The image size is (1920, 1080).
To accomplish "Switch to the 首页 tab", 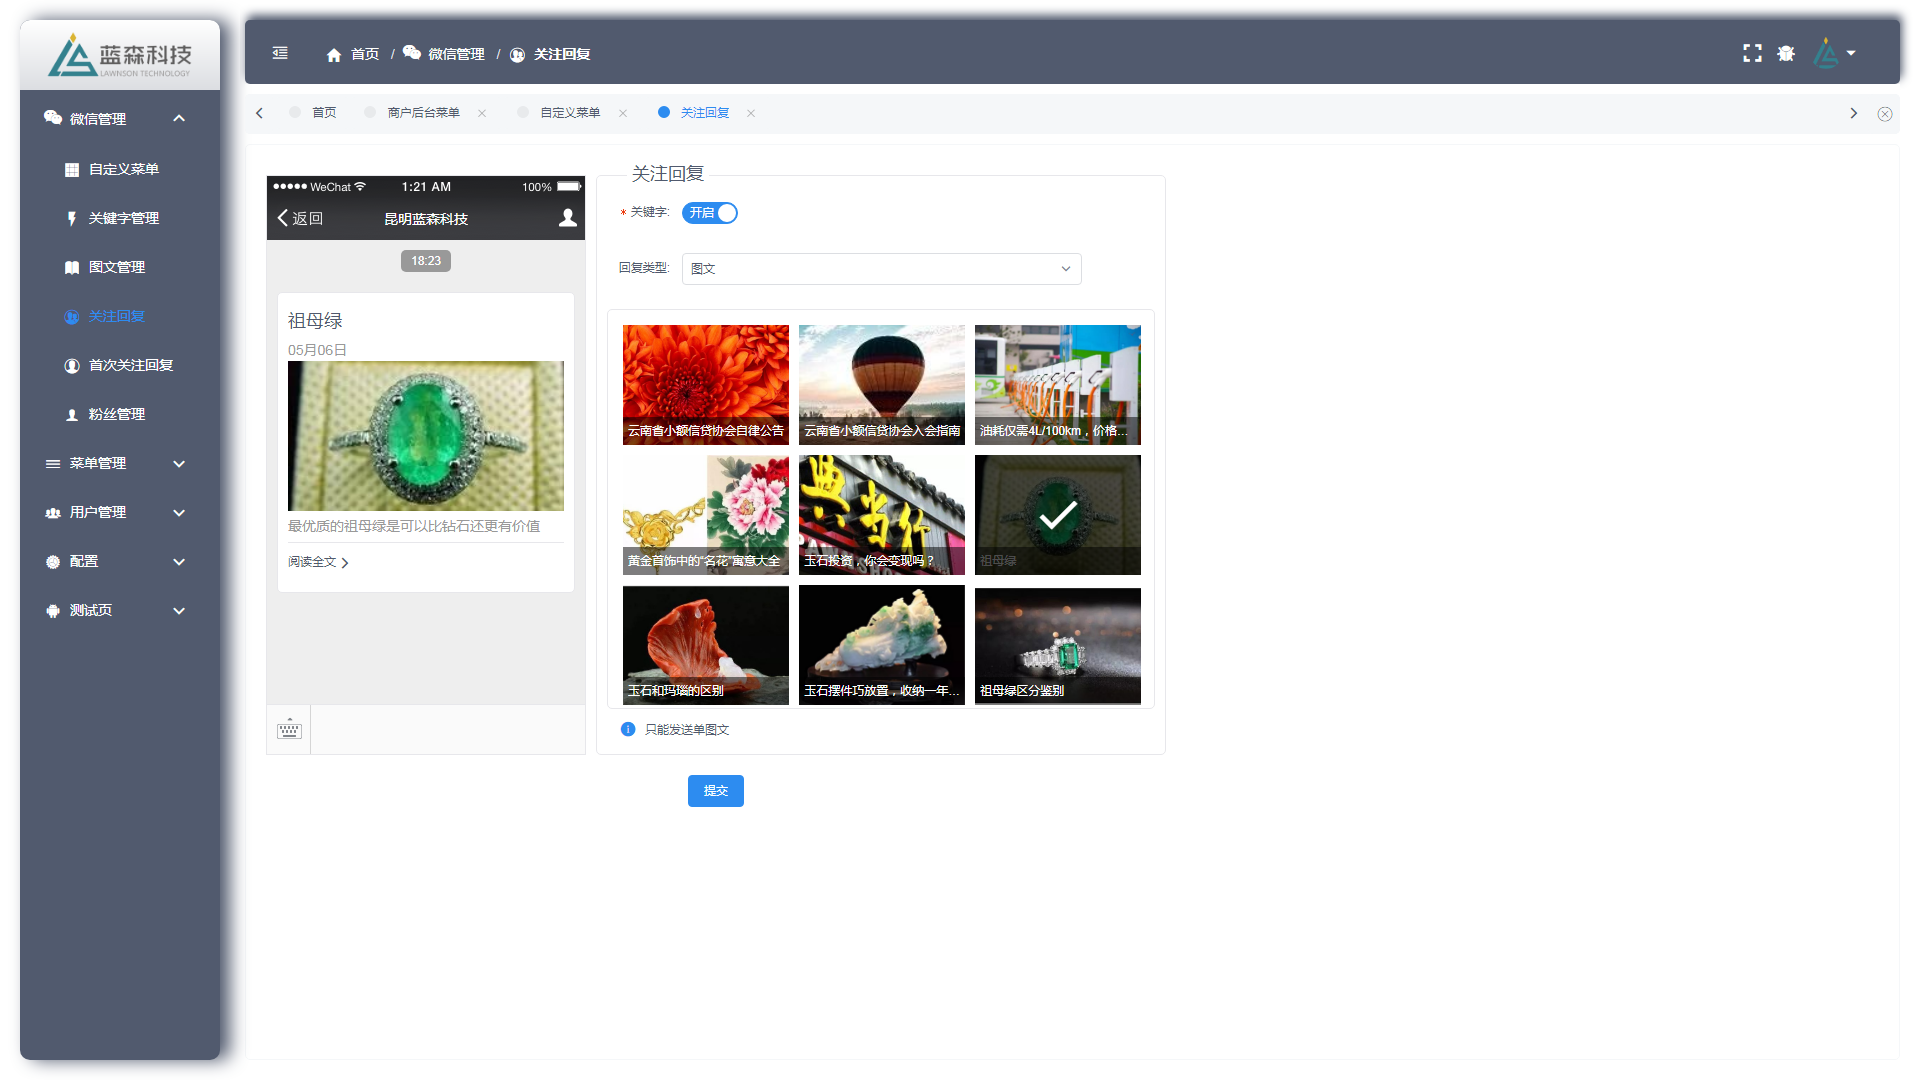I will 324,113.
